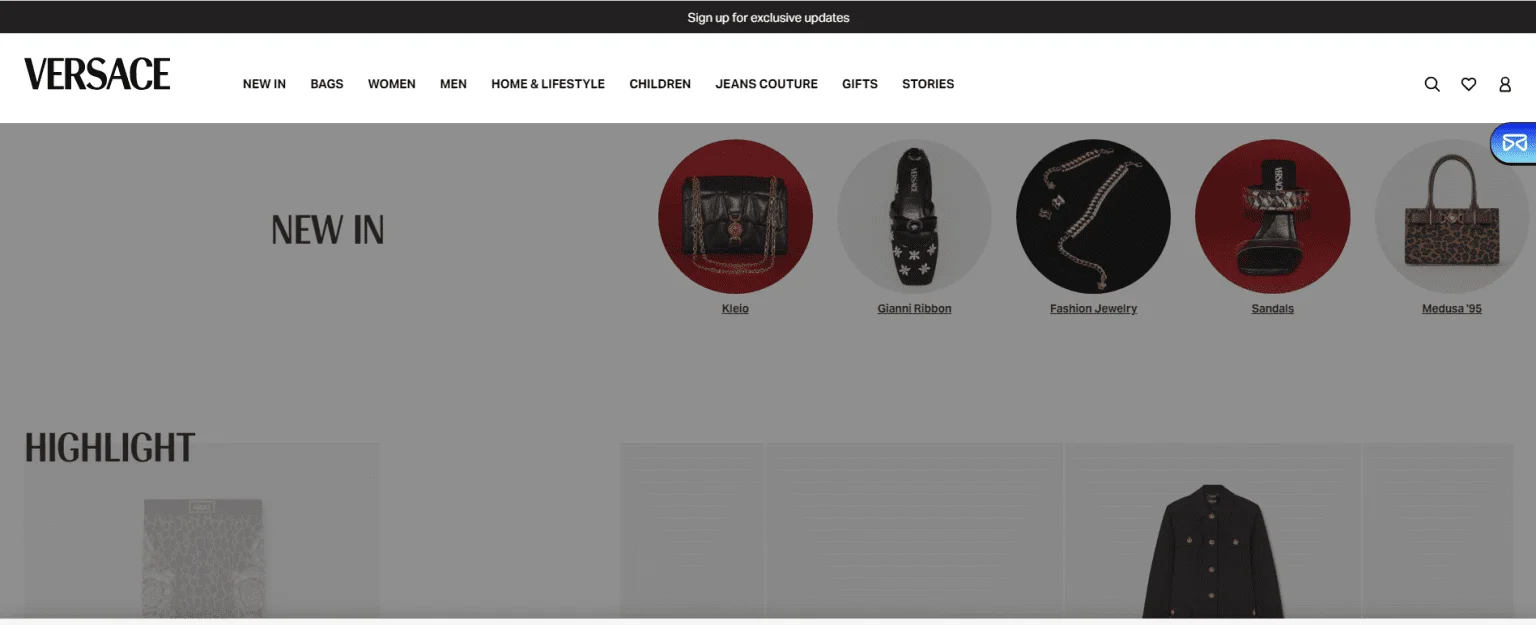The width and height of the screenshot is (1536, 625).
Task: Open the JEANS COUTURE menu
Action: (x=766, y=84)
